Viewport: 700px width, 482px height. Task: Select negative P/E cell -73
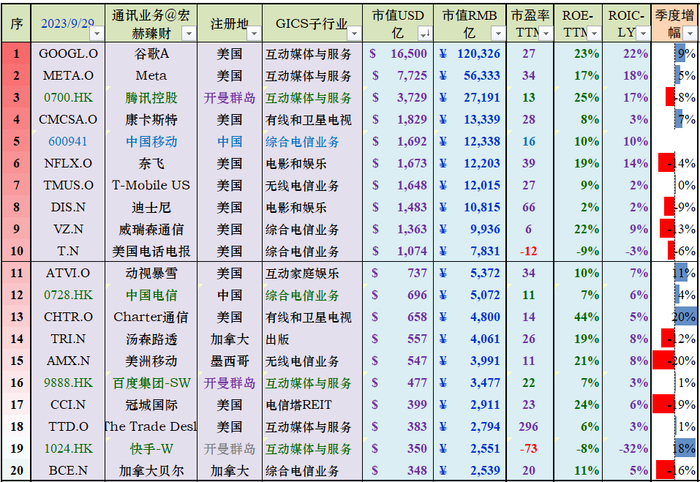pyautogui.click(x=529, y=448)
